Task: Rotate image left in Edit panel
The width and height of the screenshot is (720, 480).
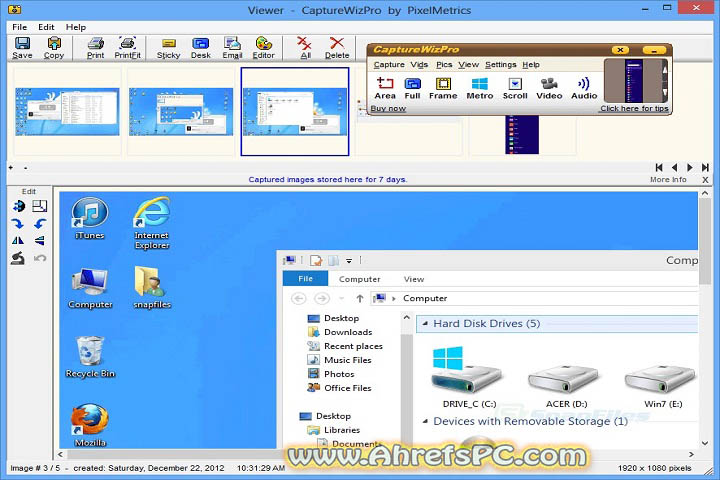Action: [40, 224]
